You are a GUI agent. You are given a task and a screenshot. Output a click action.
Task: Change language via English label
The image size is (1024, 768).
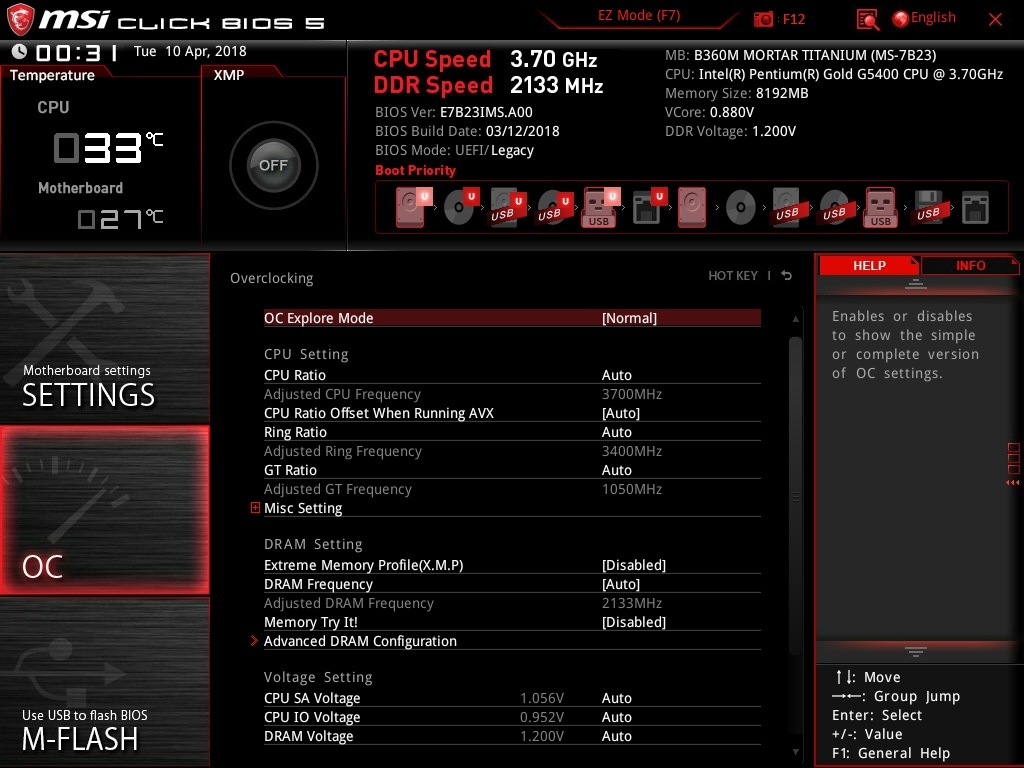[x=933, y=18]
